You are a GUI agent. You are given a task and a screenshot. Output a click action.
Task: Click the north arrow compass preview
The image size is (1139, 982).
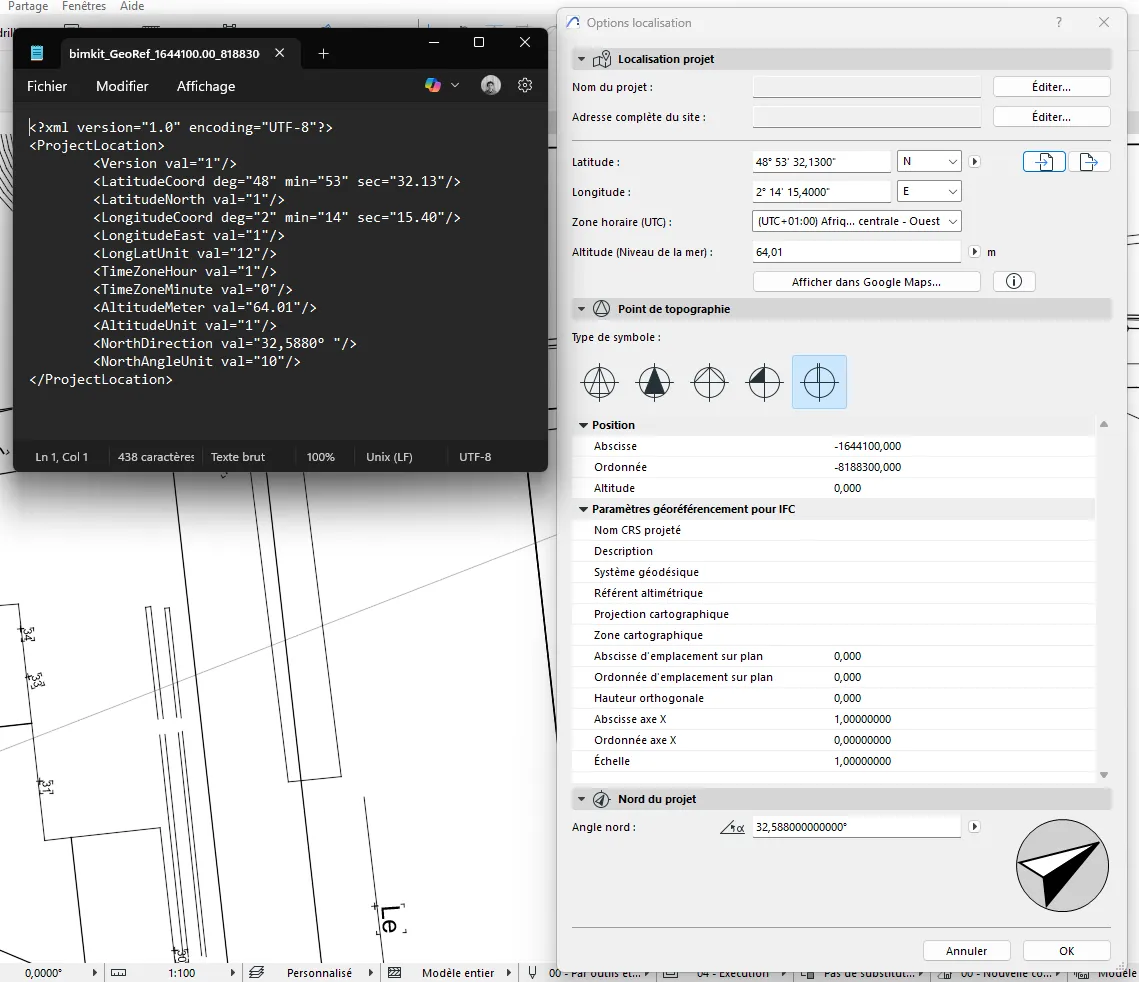point(1061,866)
